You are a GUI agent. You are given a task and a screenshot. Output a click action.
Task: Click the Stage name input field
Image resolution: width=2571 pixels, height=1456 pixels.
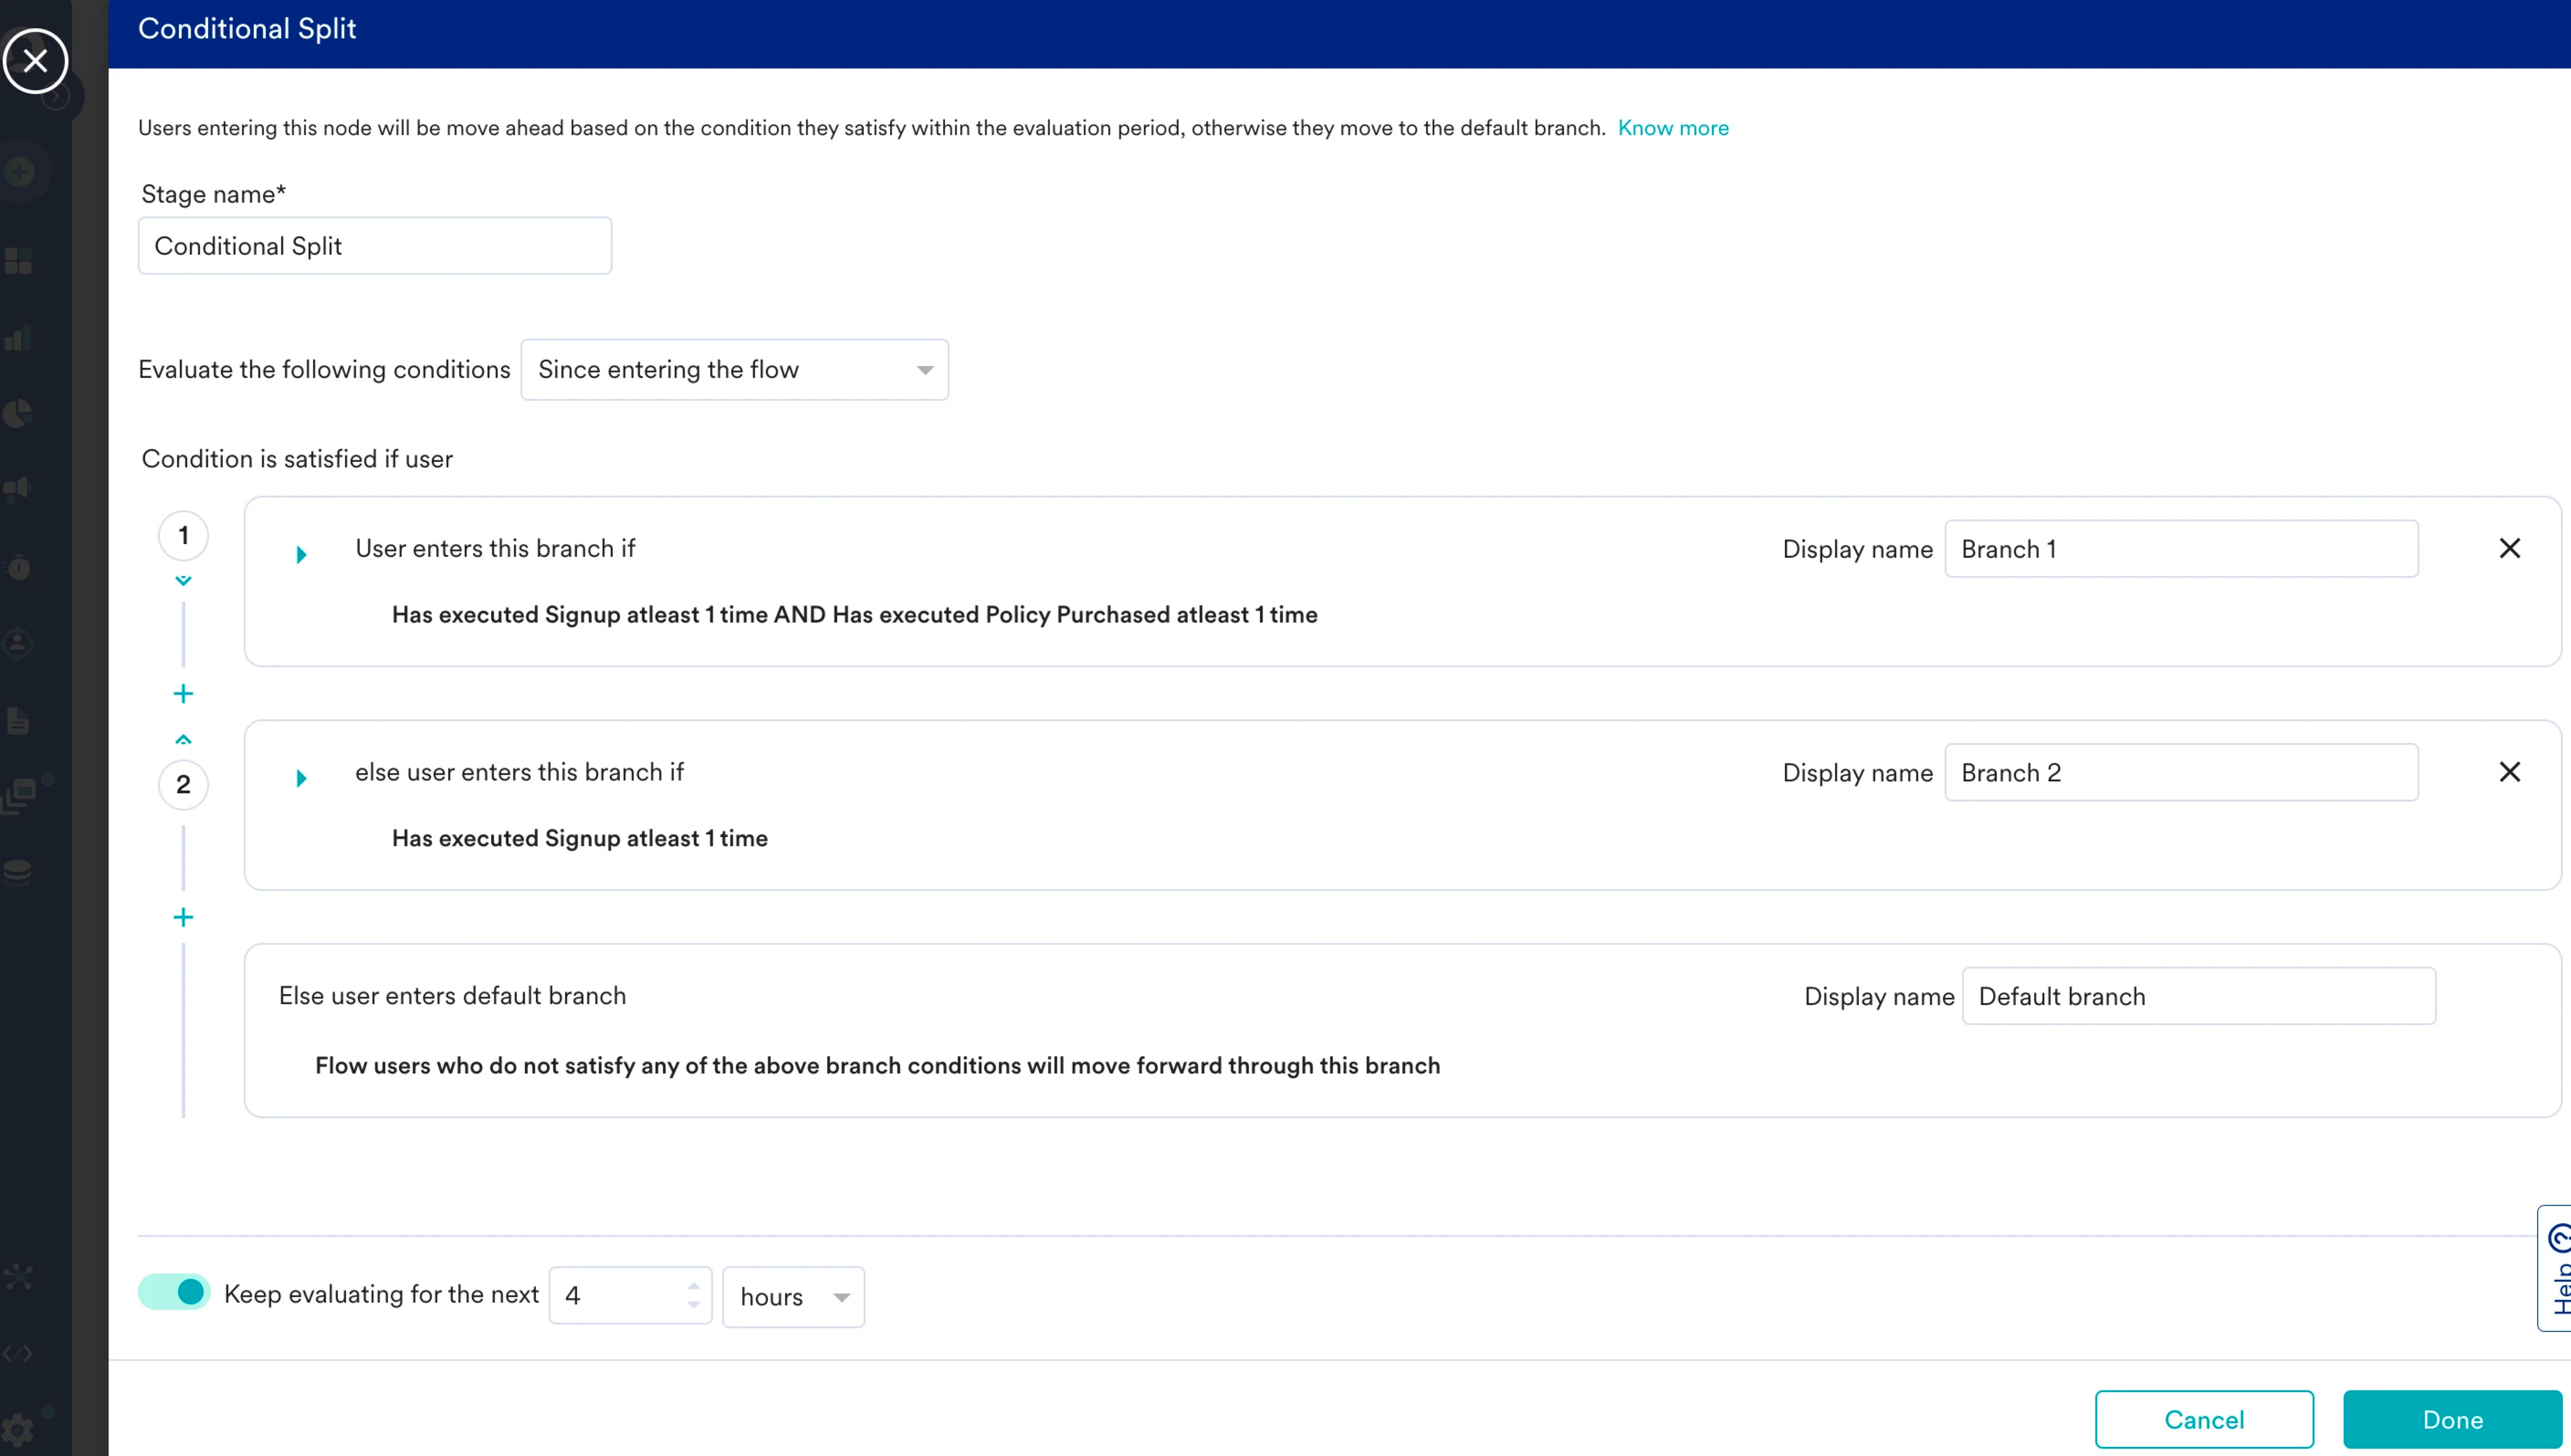point(375,246)
